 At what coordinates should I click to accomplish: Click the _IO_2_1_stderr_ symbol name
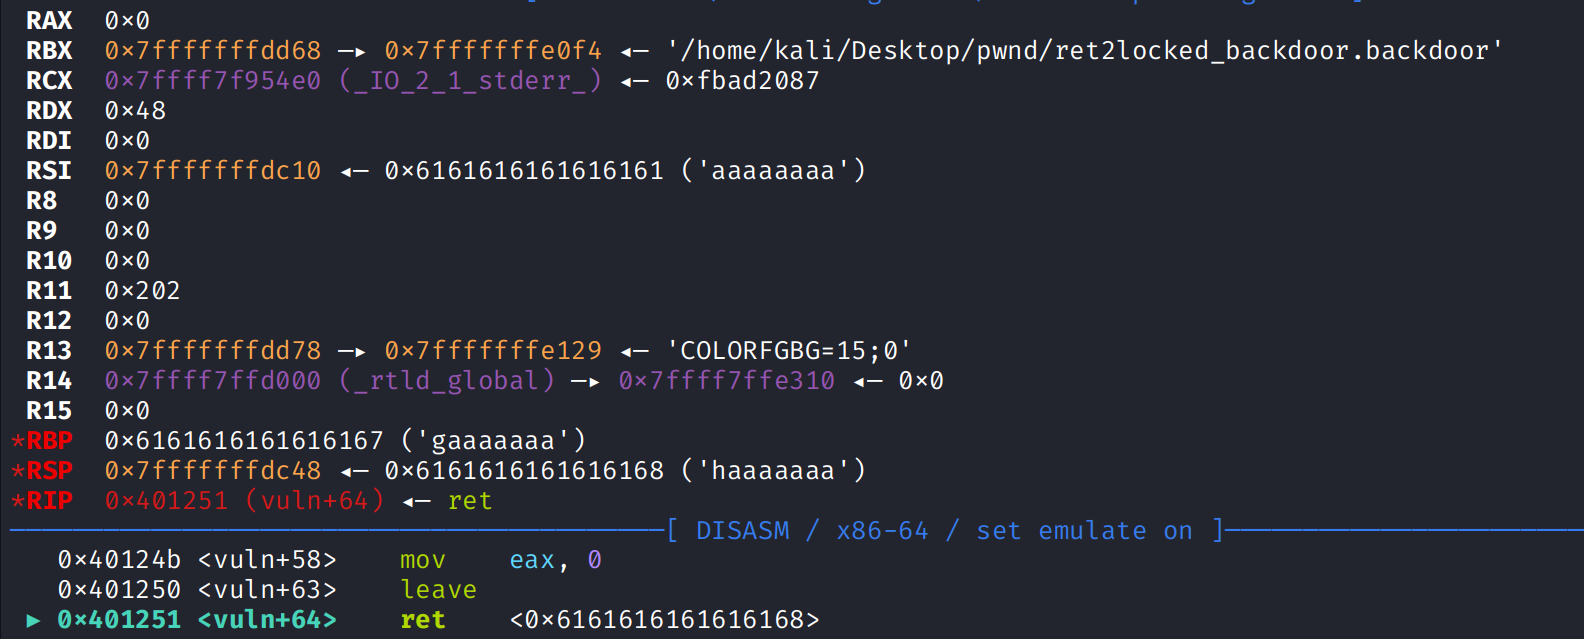470,81
